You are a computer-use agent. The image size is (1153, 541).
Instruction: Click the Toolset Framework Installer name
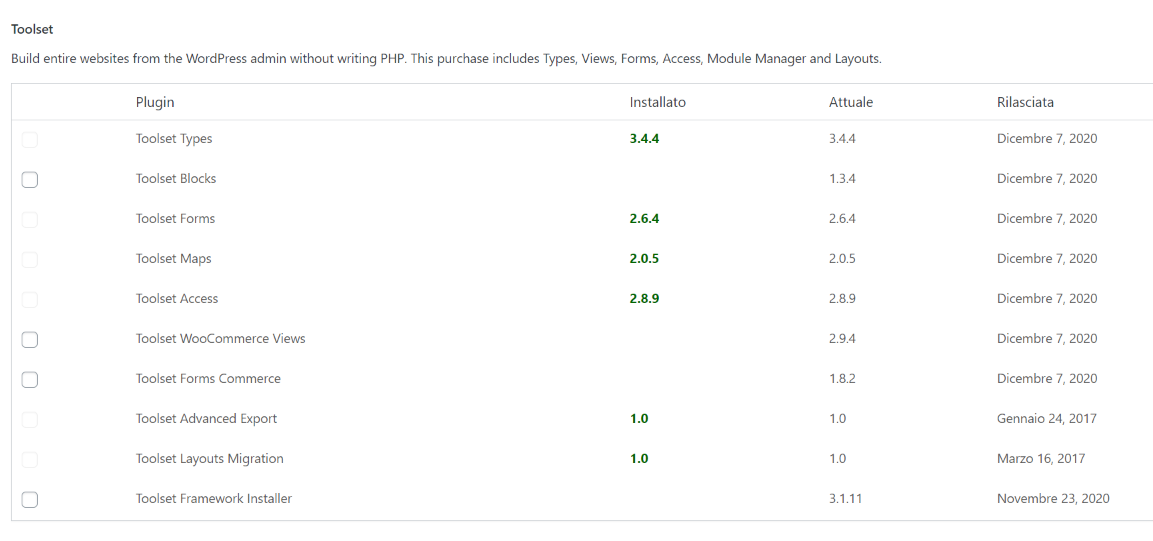click(x=214, y=498)
